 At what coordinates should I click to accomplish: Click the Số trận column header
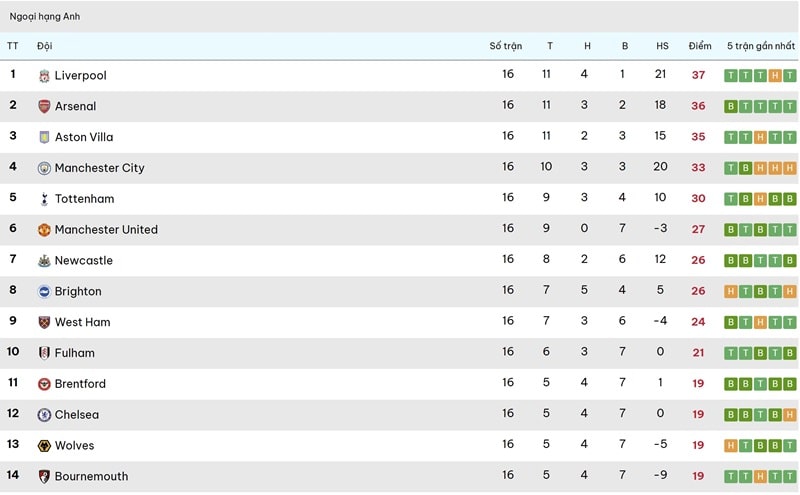[506, 46]
